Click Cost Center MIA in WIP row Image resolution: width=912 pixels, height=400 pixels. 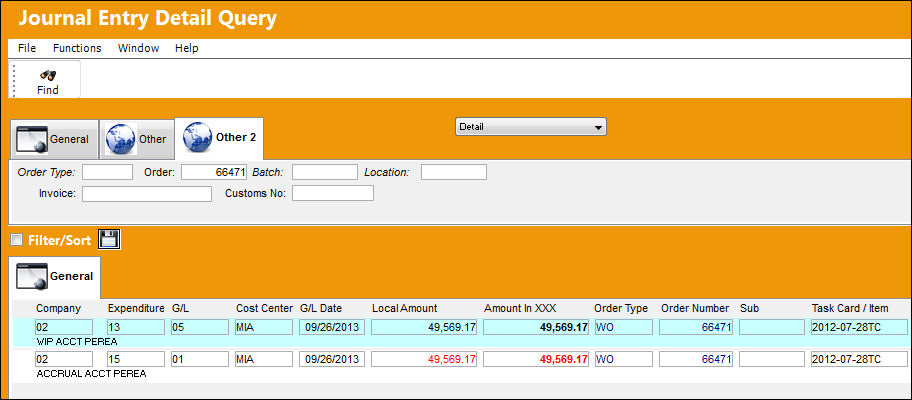click(264, 327)
